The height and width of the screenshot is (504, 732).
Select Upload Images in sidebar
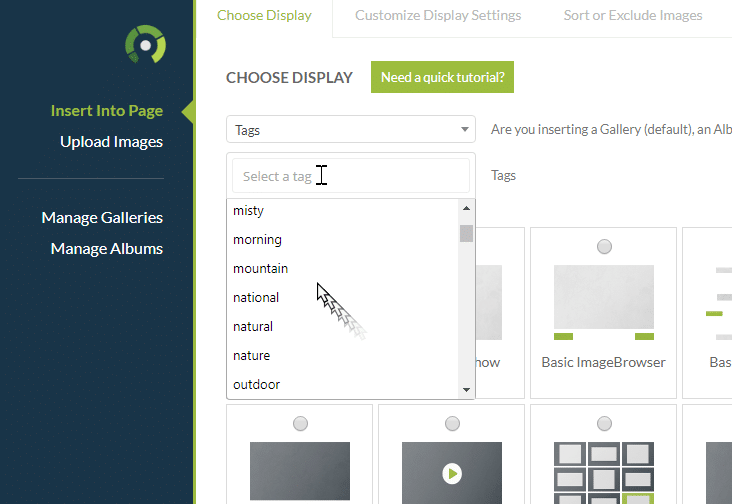point(112,141)
